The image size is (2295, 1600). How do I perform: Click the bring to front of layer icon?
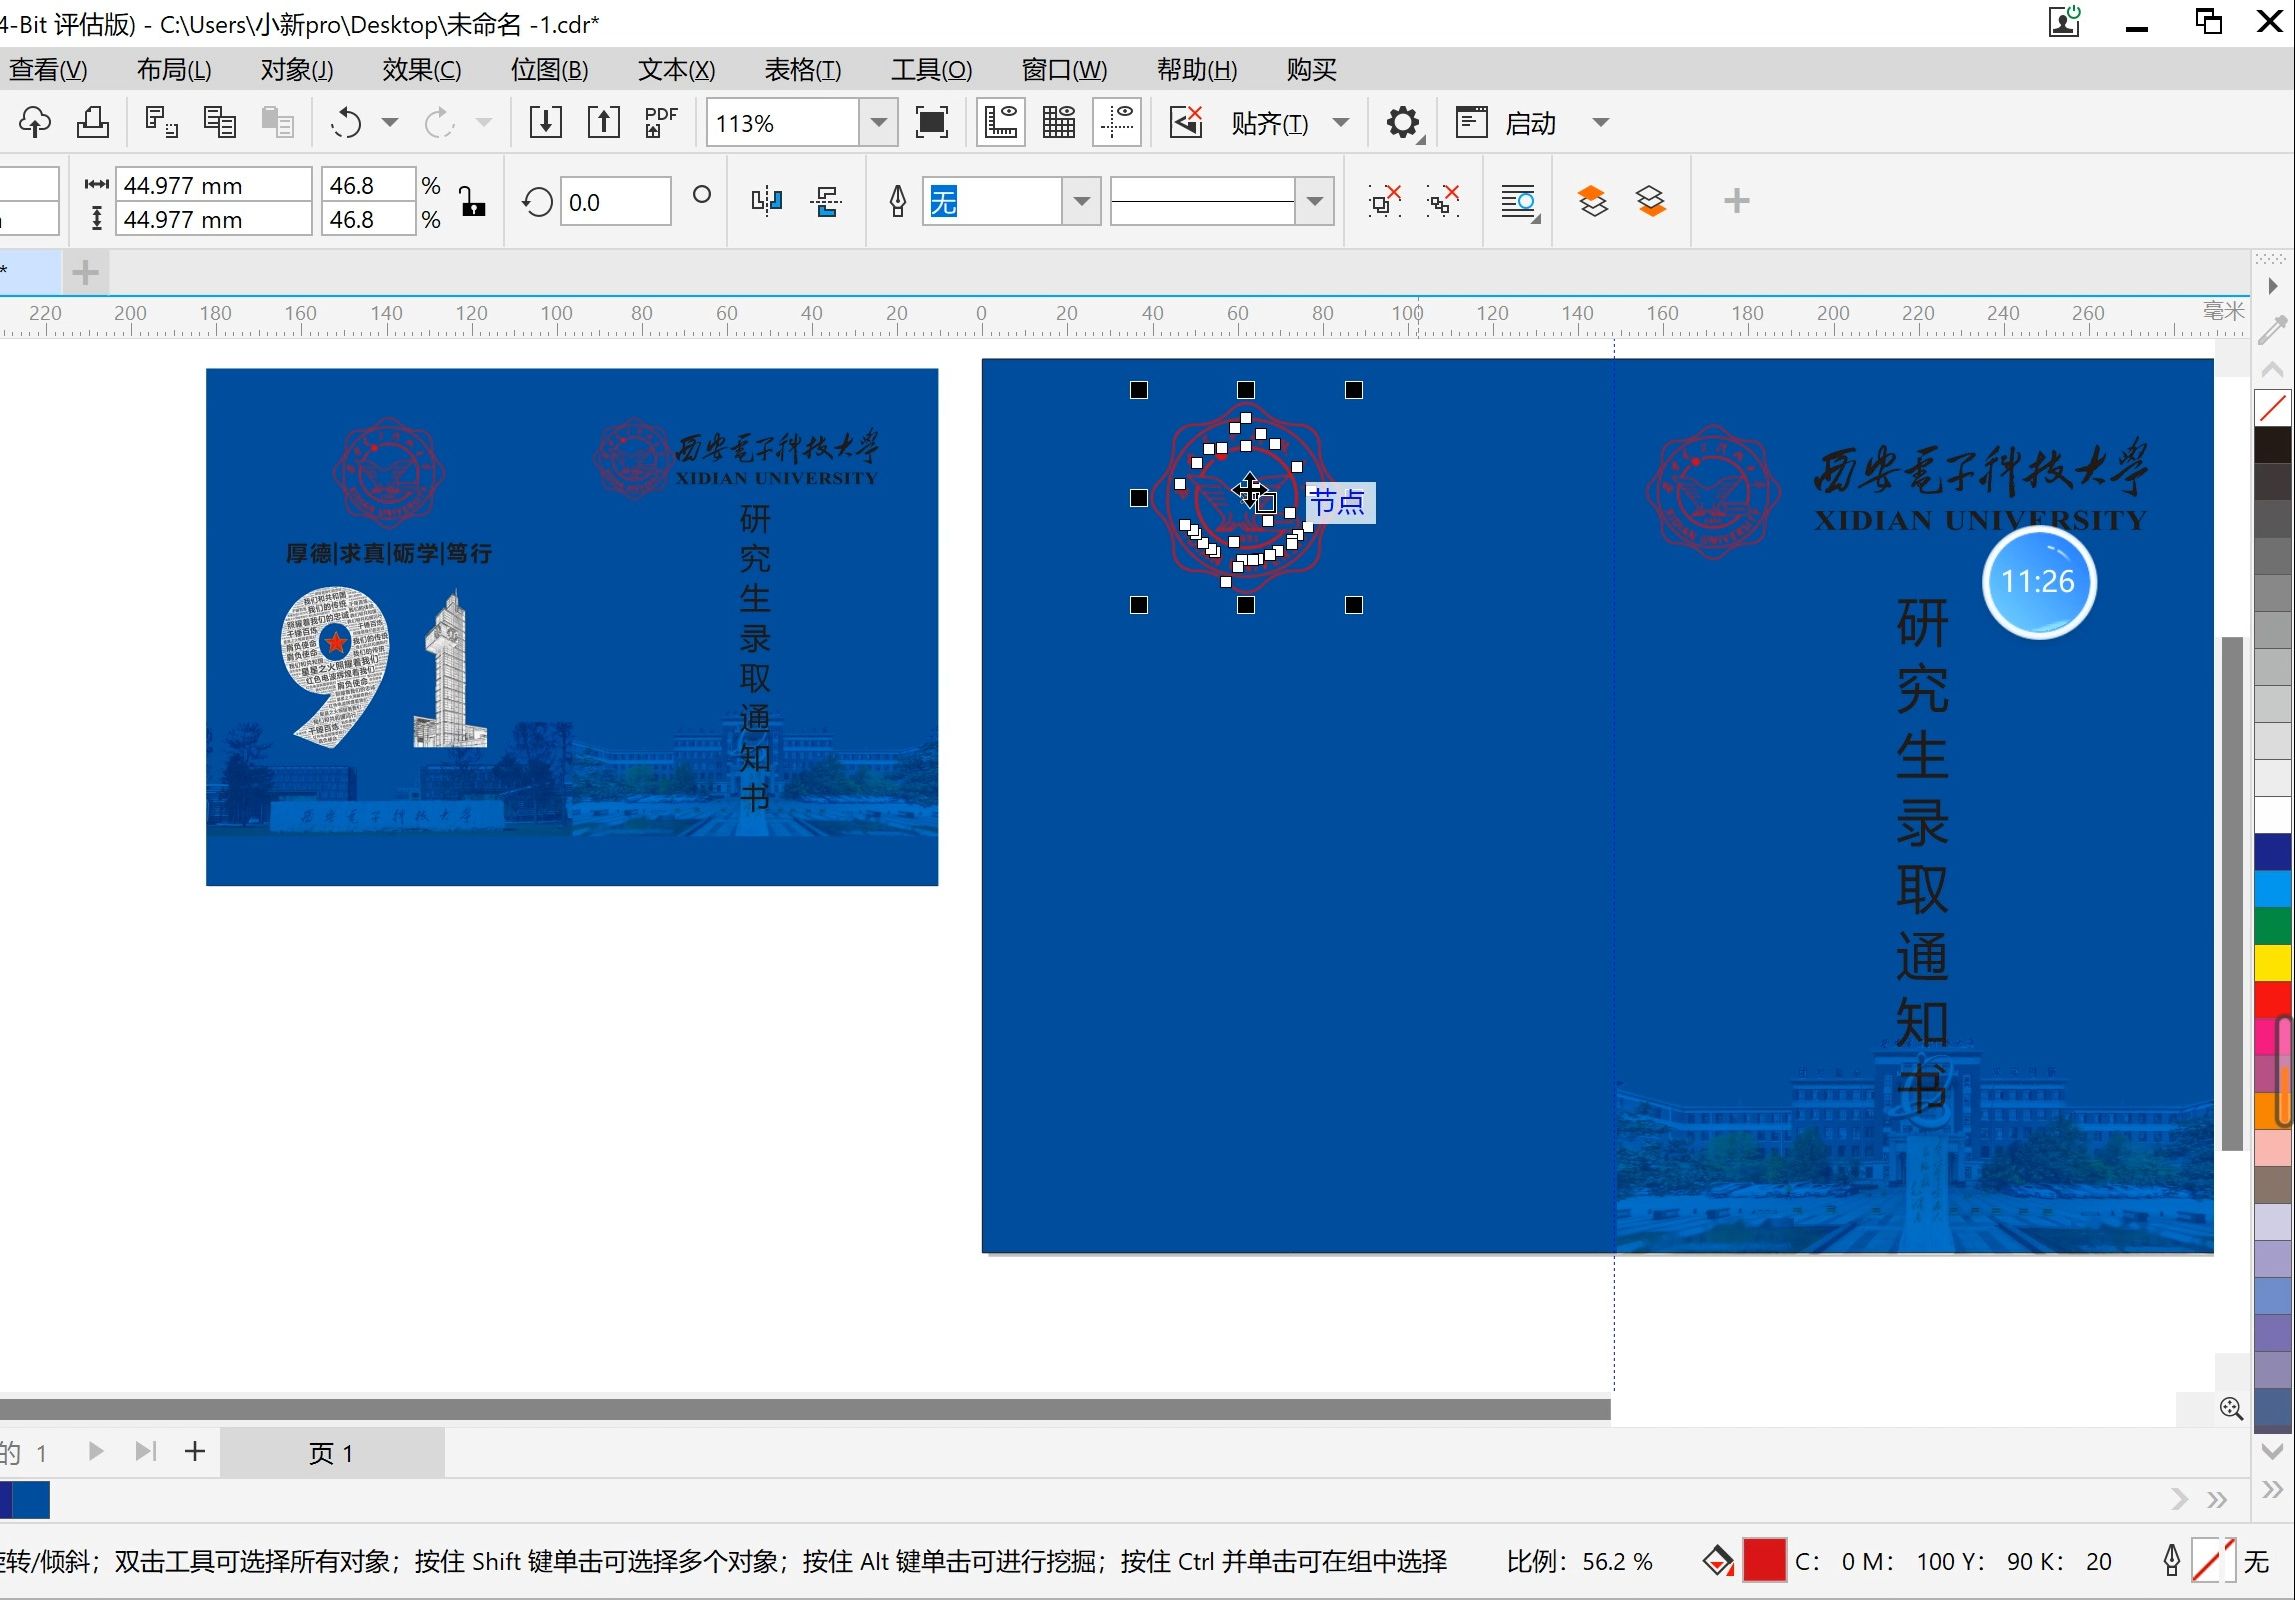pyautogui.click(x=1592, y=202)
